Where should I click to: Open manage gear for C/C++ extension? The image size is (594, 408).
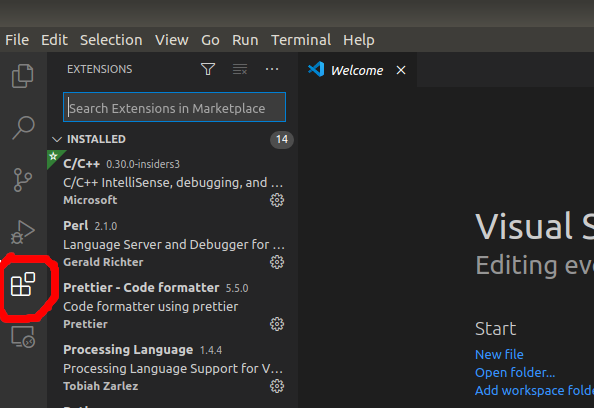coord(277,200)
